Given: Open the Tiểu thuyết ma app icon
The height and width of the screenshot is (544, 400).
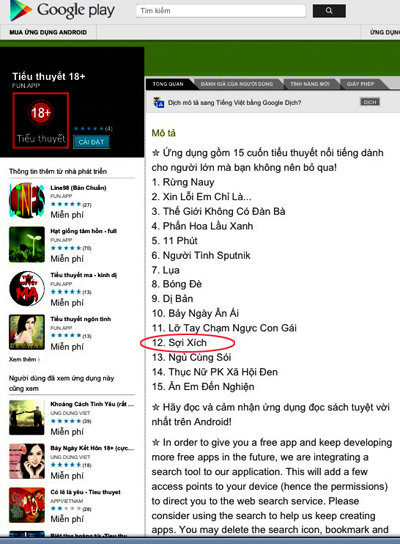Looking at the screenshot, I should click(x=27, y=288).
